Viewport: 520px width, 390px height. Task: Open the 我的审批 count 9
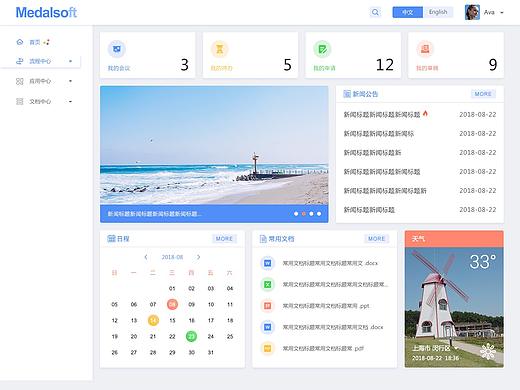[x=493, y=65]
